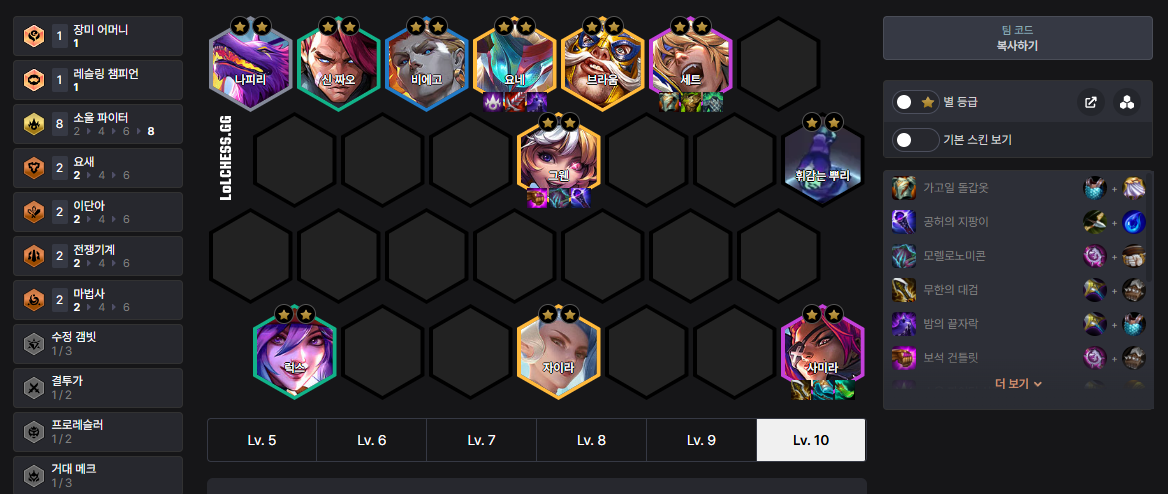
Task: Click the share/external link icon
Action: [x=1091, y=102]
